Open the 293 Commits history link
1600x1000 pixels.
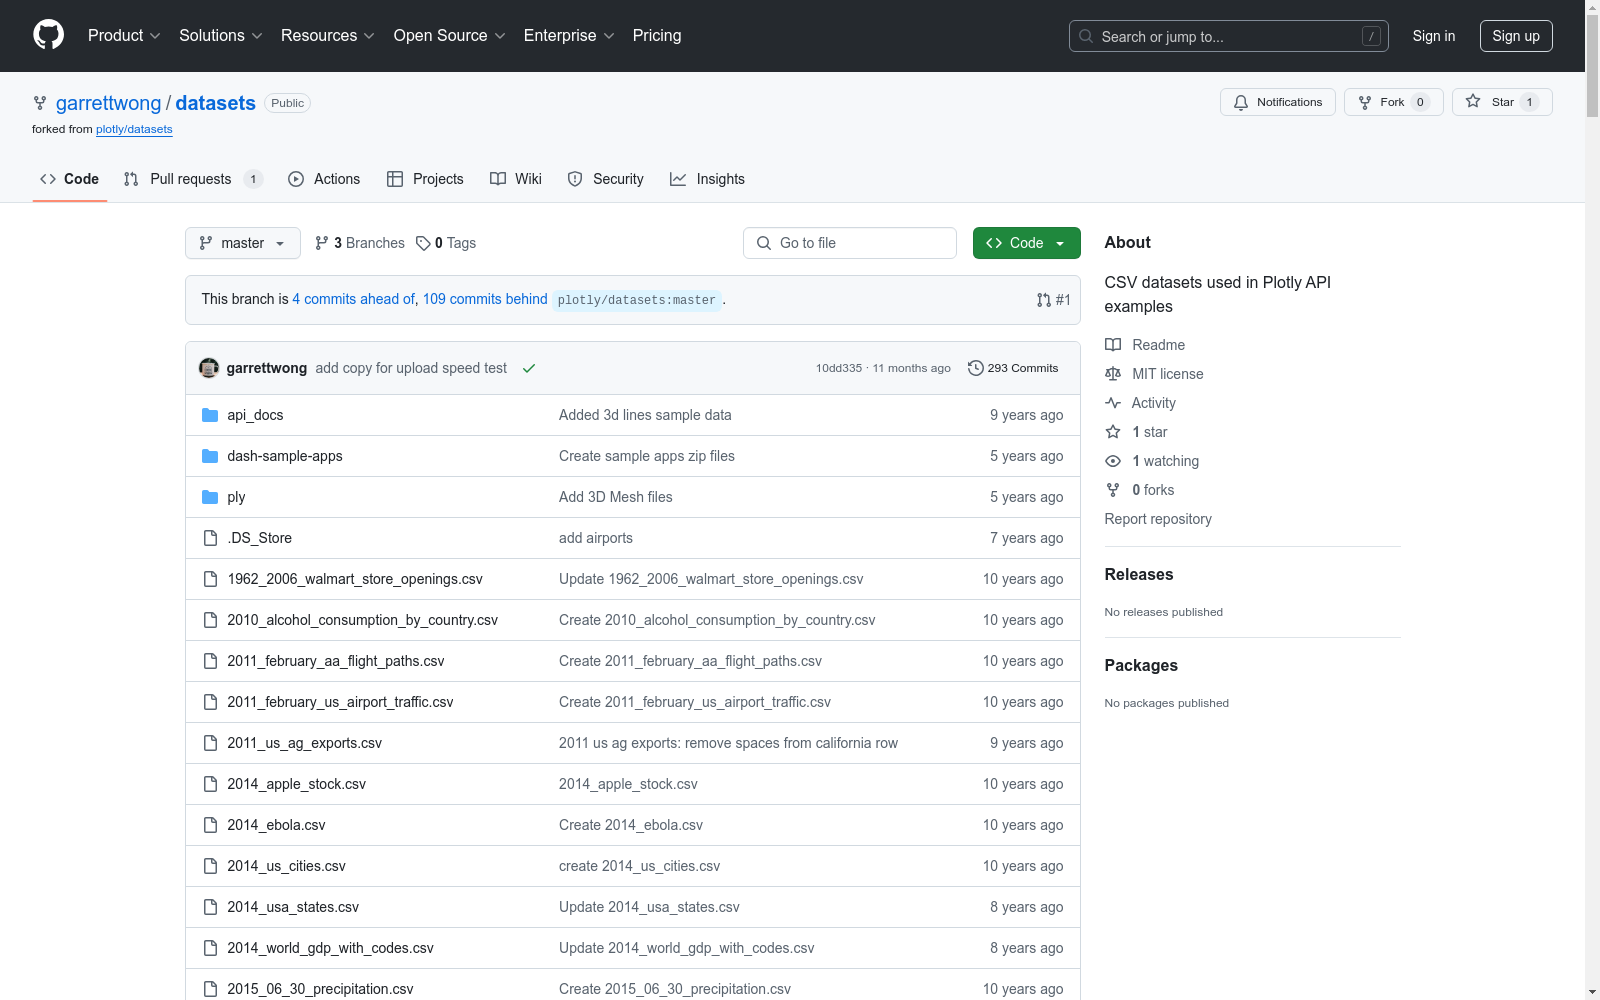pyautogui.click(x=1013, y=368)
